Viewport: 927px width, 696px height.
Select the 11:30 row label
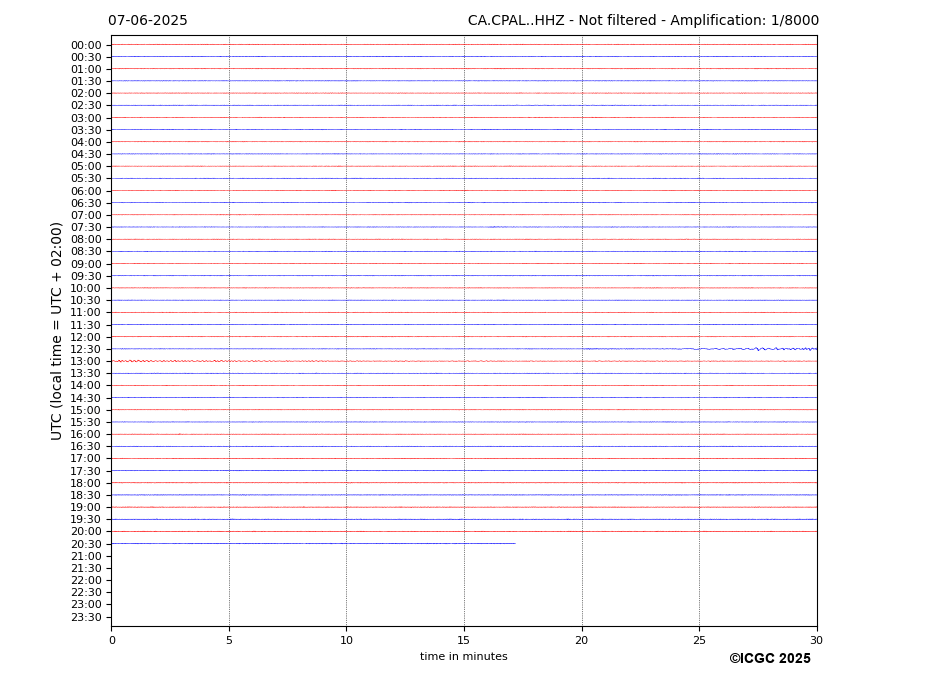(86, 325)
